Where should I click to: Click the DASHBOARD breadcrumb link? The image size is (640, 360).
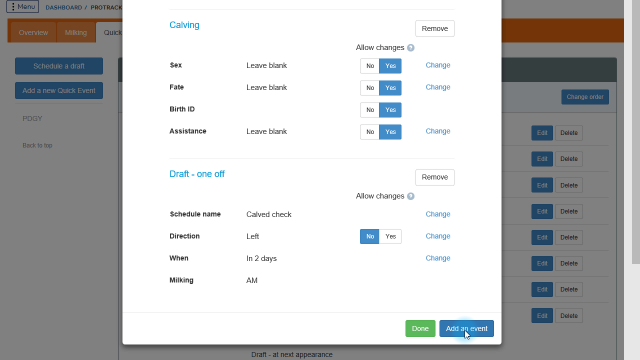[x=64, y=7]
